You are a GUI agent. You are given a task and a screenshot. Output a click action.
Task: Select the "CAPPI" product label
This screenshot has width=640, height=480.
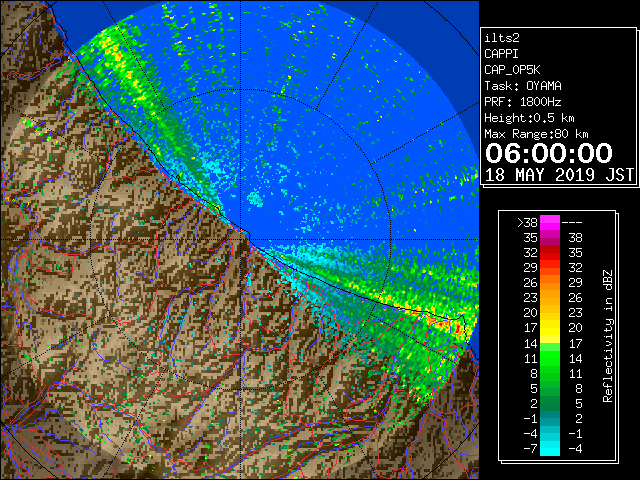pos(501,54)
